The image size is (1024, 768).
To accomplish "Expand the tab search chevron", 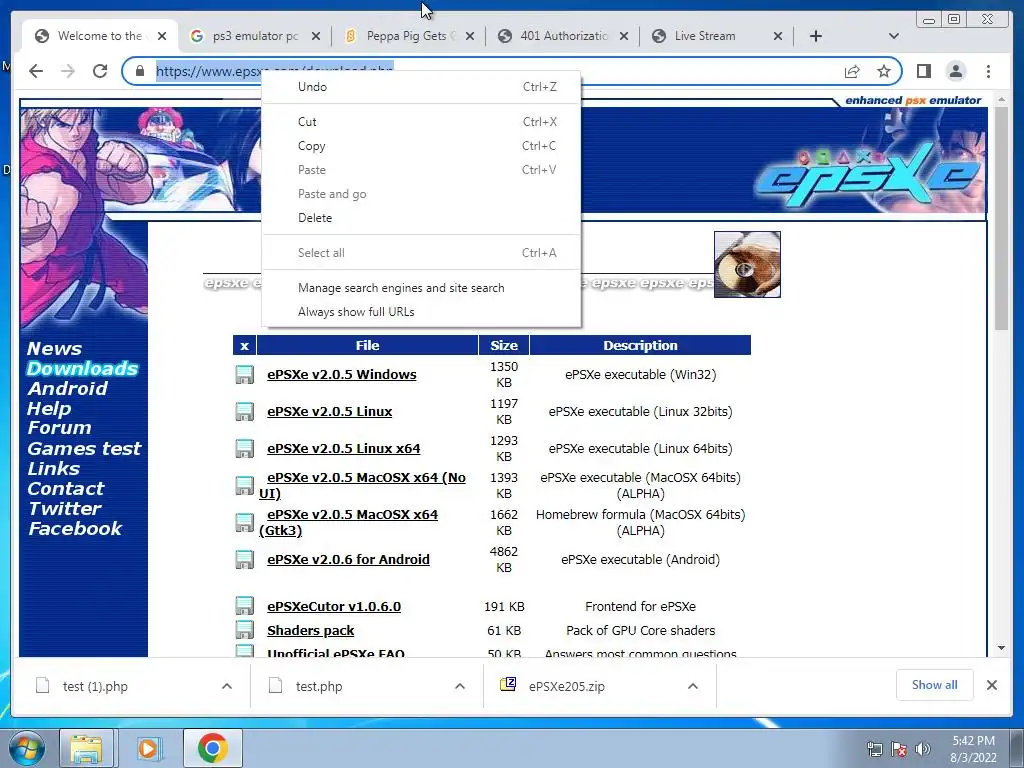I will (x=893, y=36).
